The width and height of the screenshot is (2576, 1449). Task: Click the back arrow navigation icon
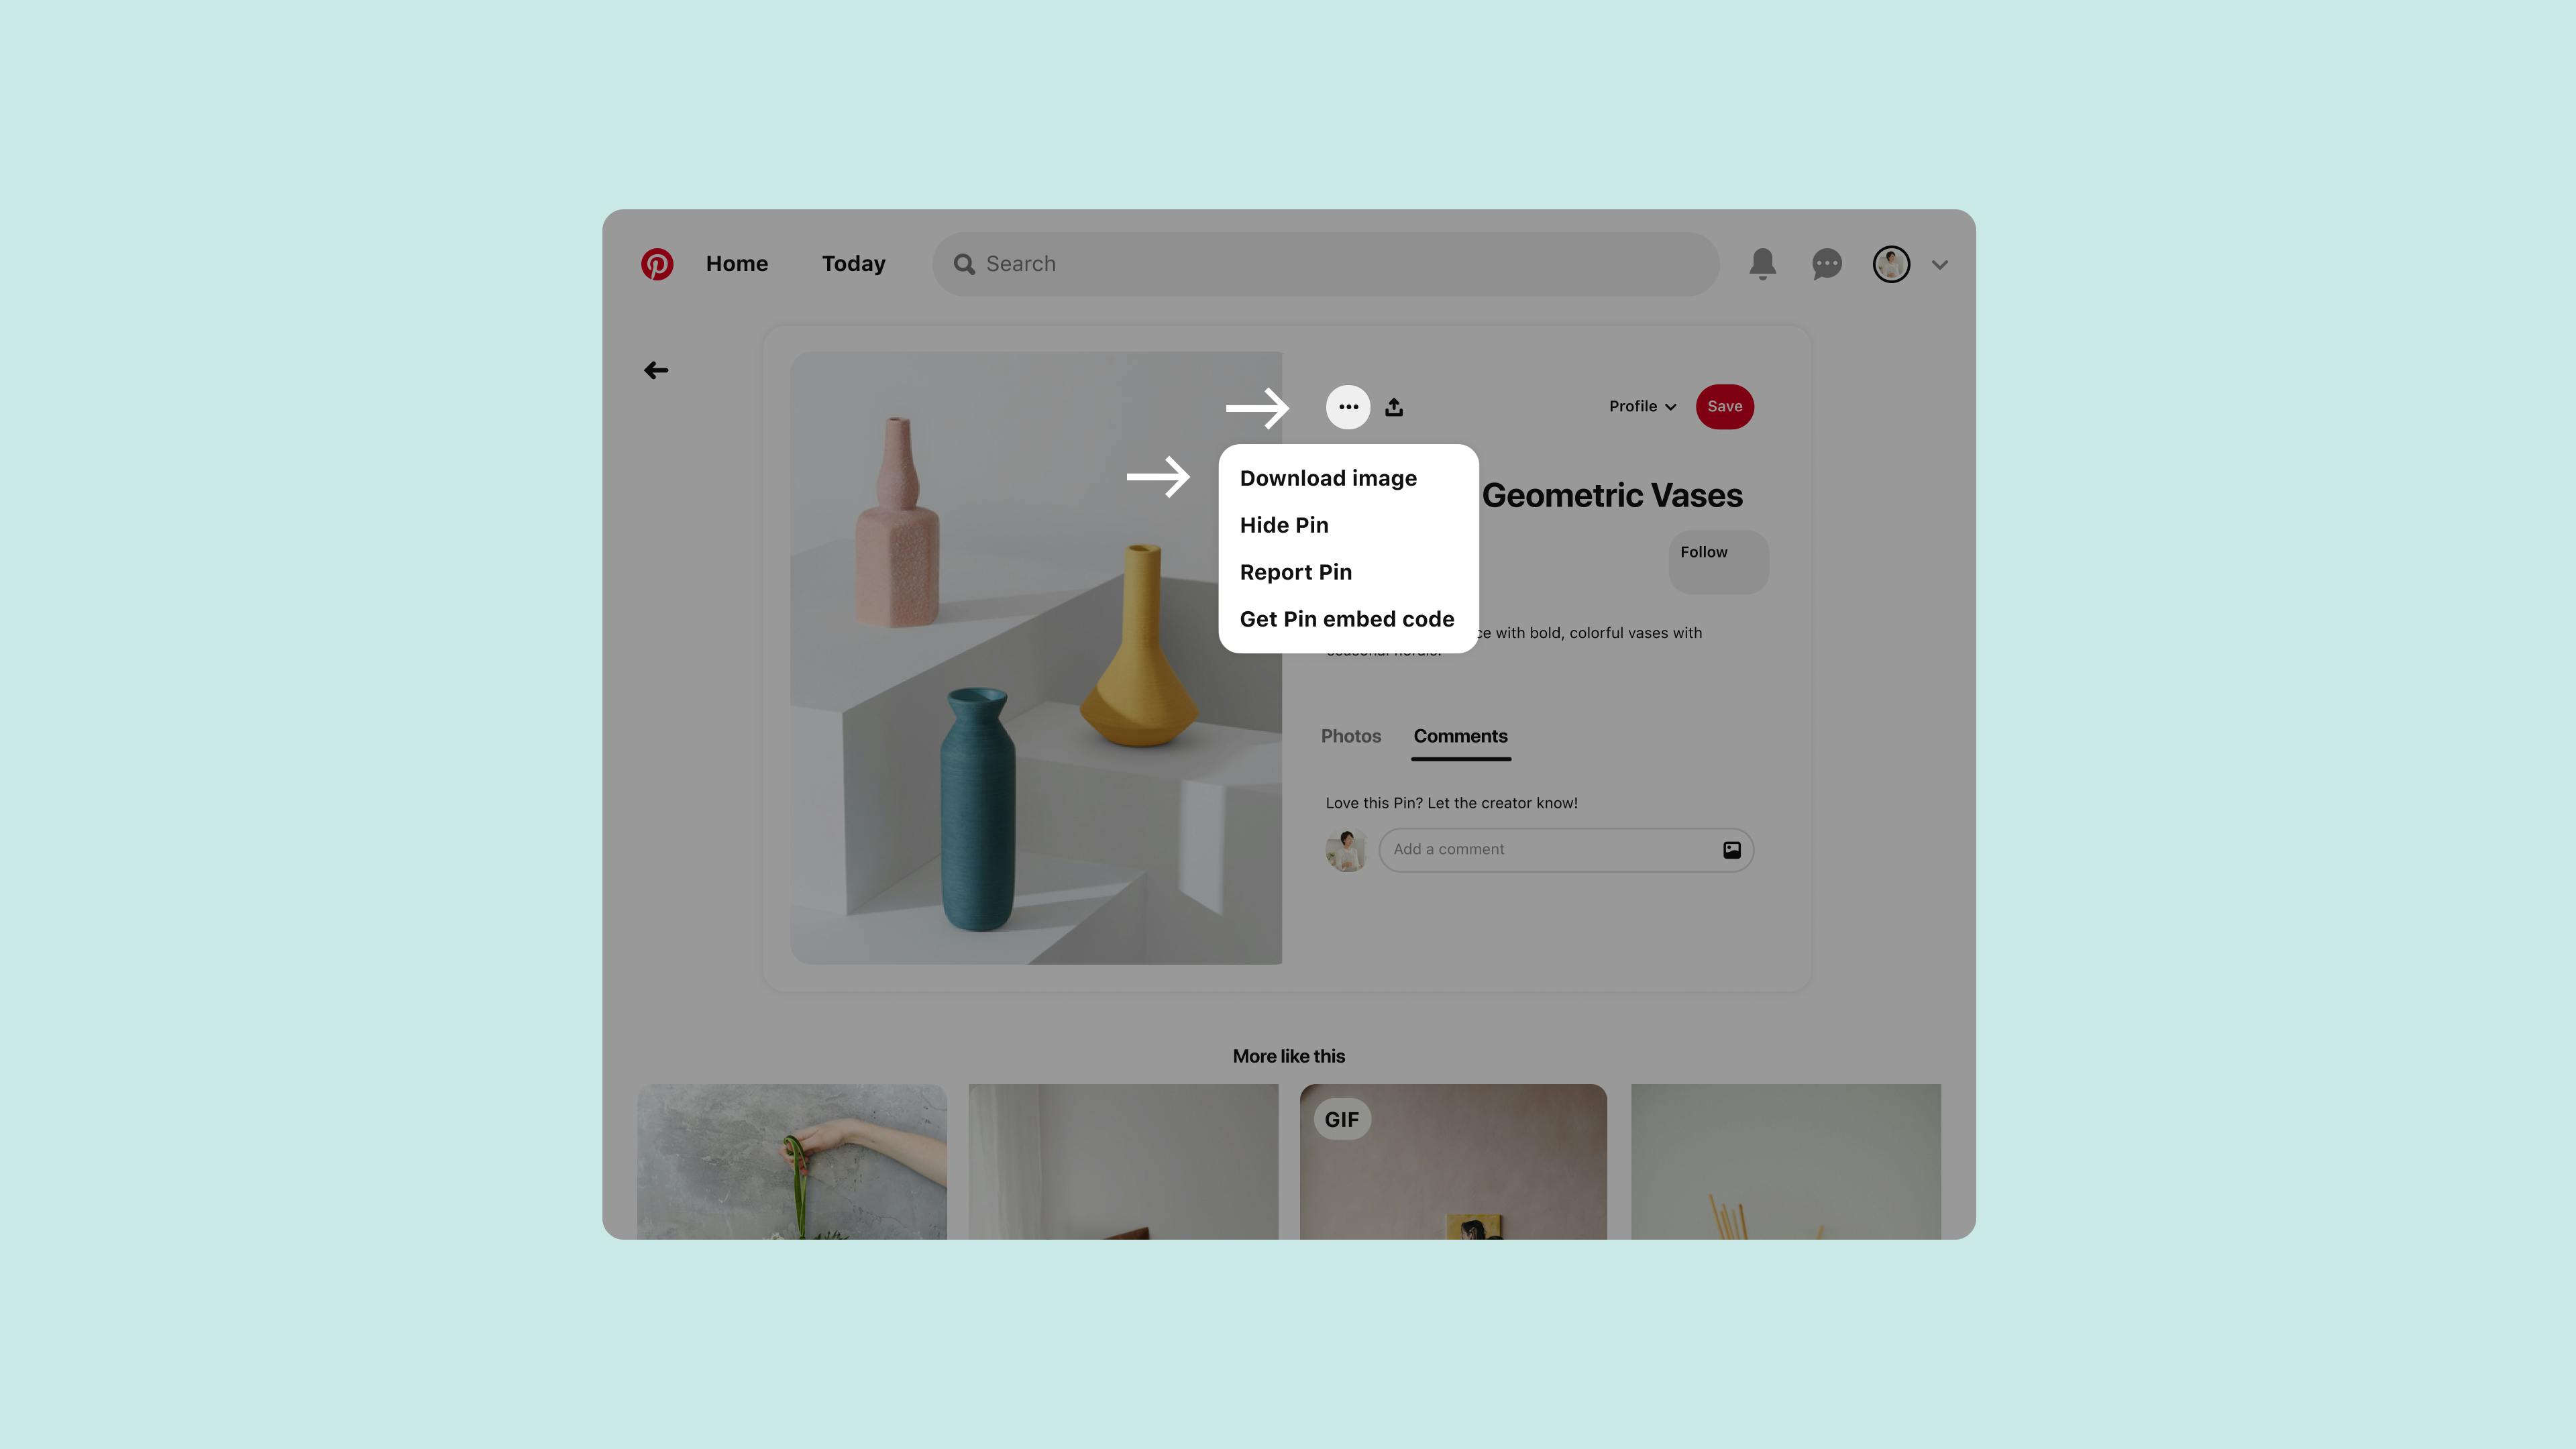click(x=656, y=370)
